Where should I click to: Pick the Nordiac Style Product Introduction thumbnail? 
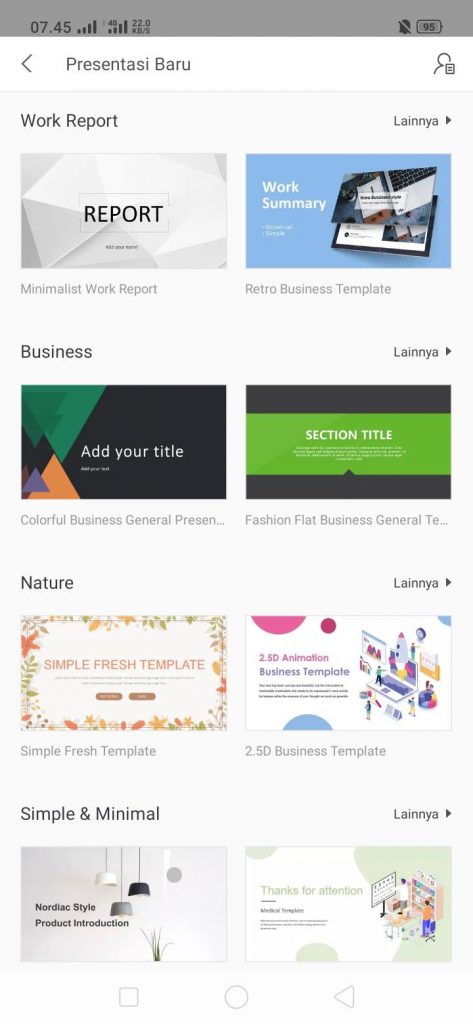pyautogui.click(x=124, y=904)
